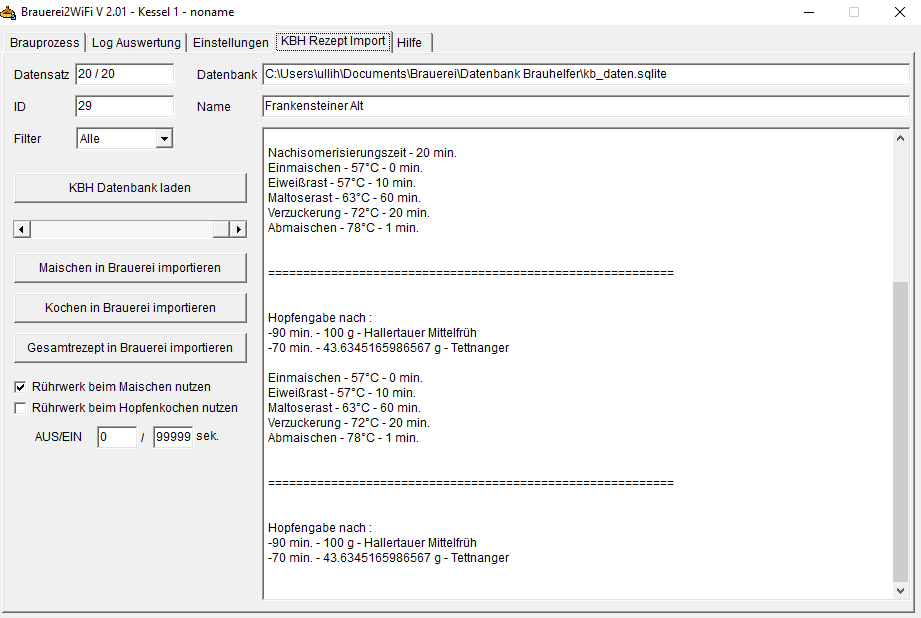This screenshot has width=921, height=618.
Task: Click the Datenbank path input field
Action: point(585,75)
